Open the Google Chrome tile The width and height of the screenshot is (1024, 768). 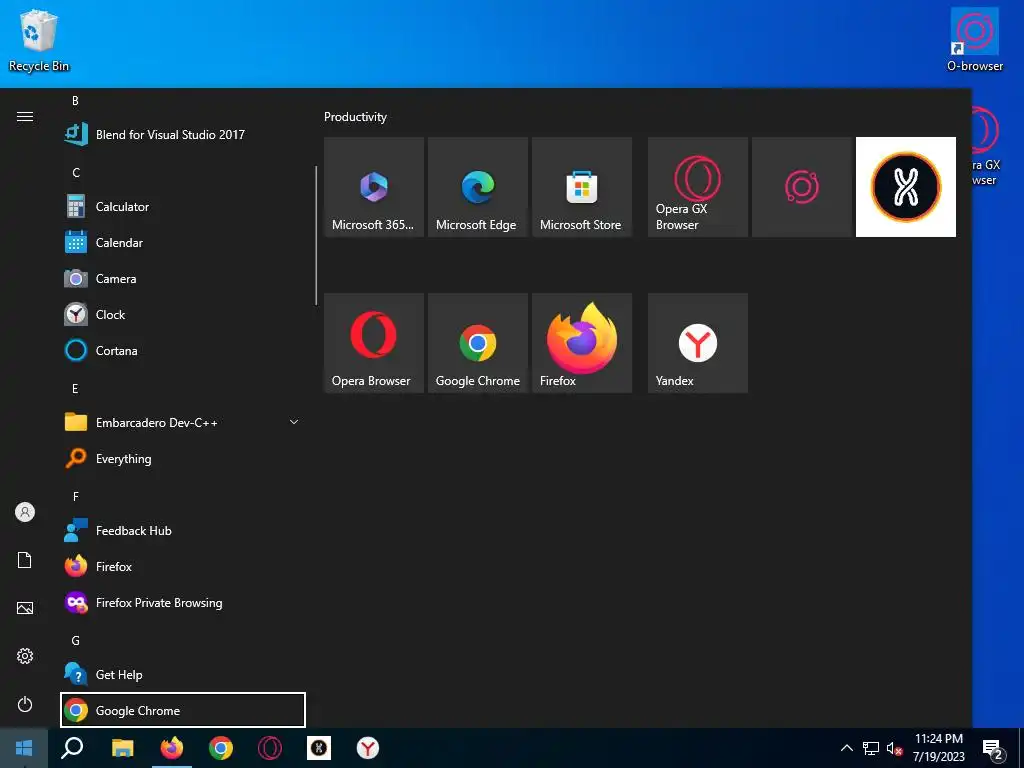tap(477, 343)
